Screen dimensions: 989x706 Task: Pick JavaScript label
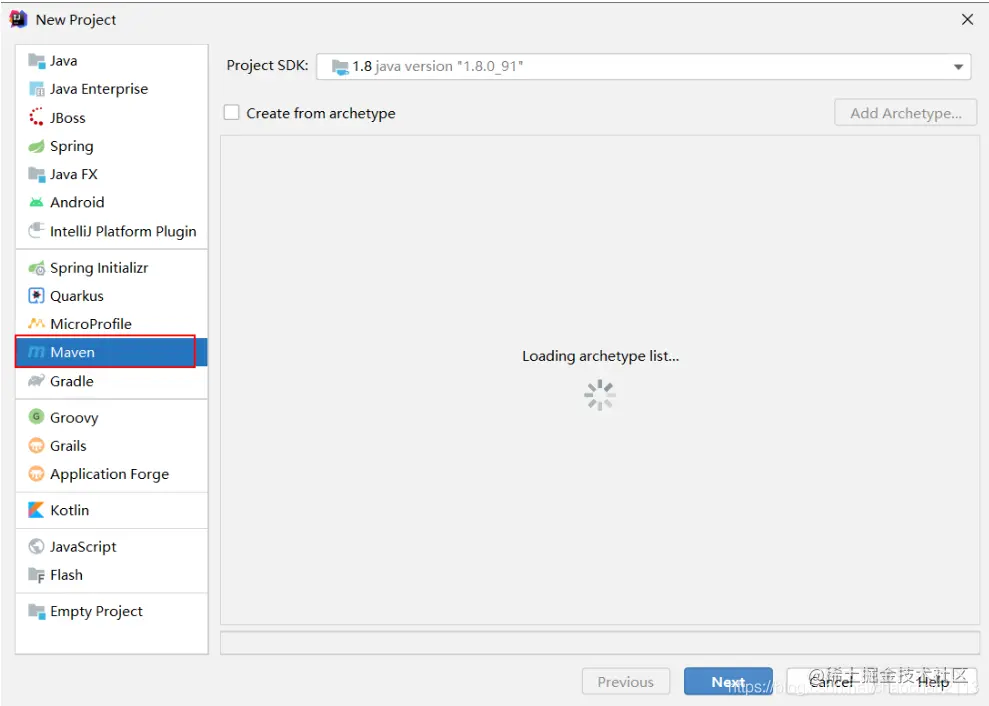[83, 547]
